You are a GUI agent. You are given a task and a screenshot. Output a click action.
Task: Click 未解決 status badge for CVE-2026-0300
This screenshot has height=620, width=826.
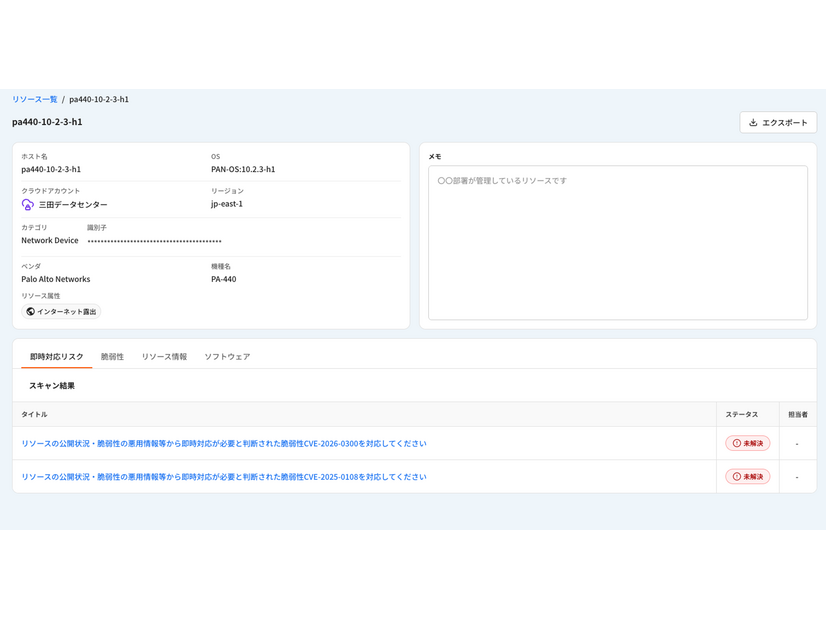748,443
